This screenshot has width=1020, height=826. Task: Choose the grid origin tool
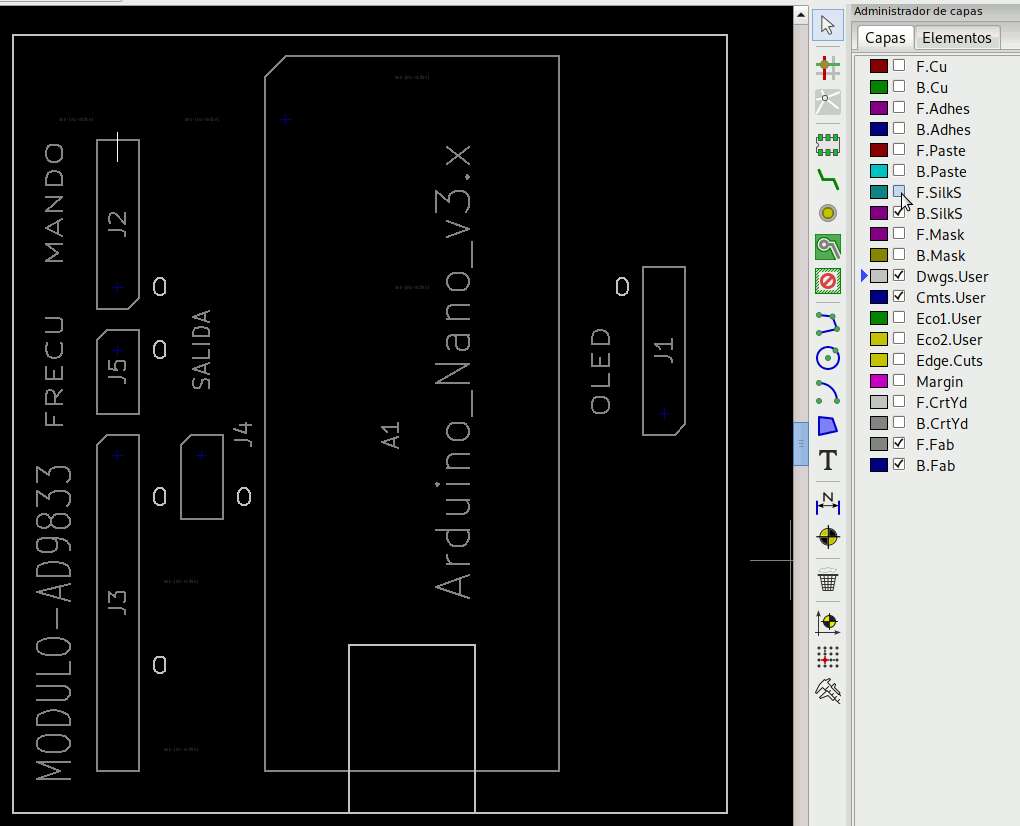coord(827,657)
